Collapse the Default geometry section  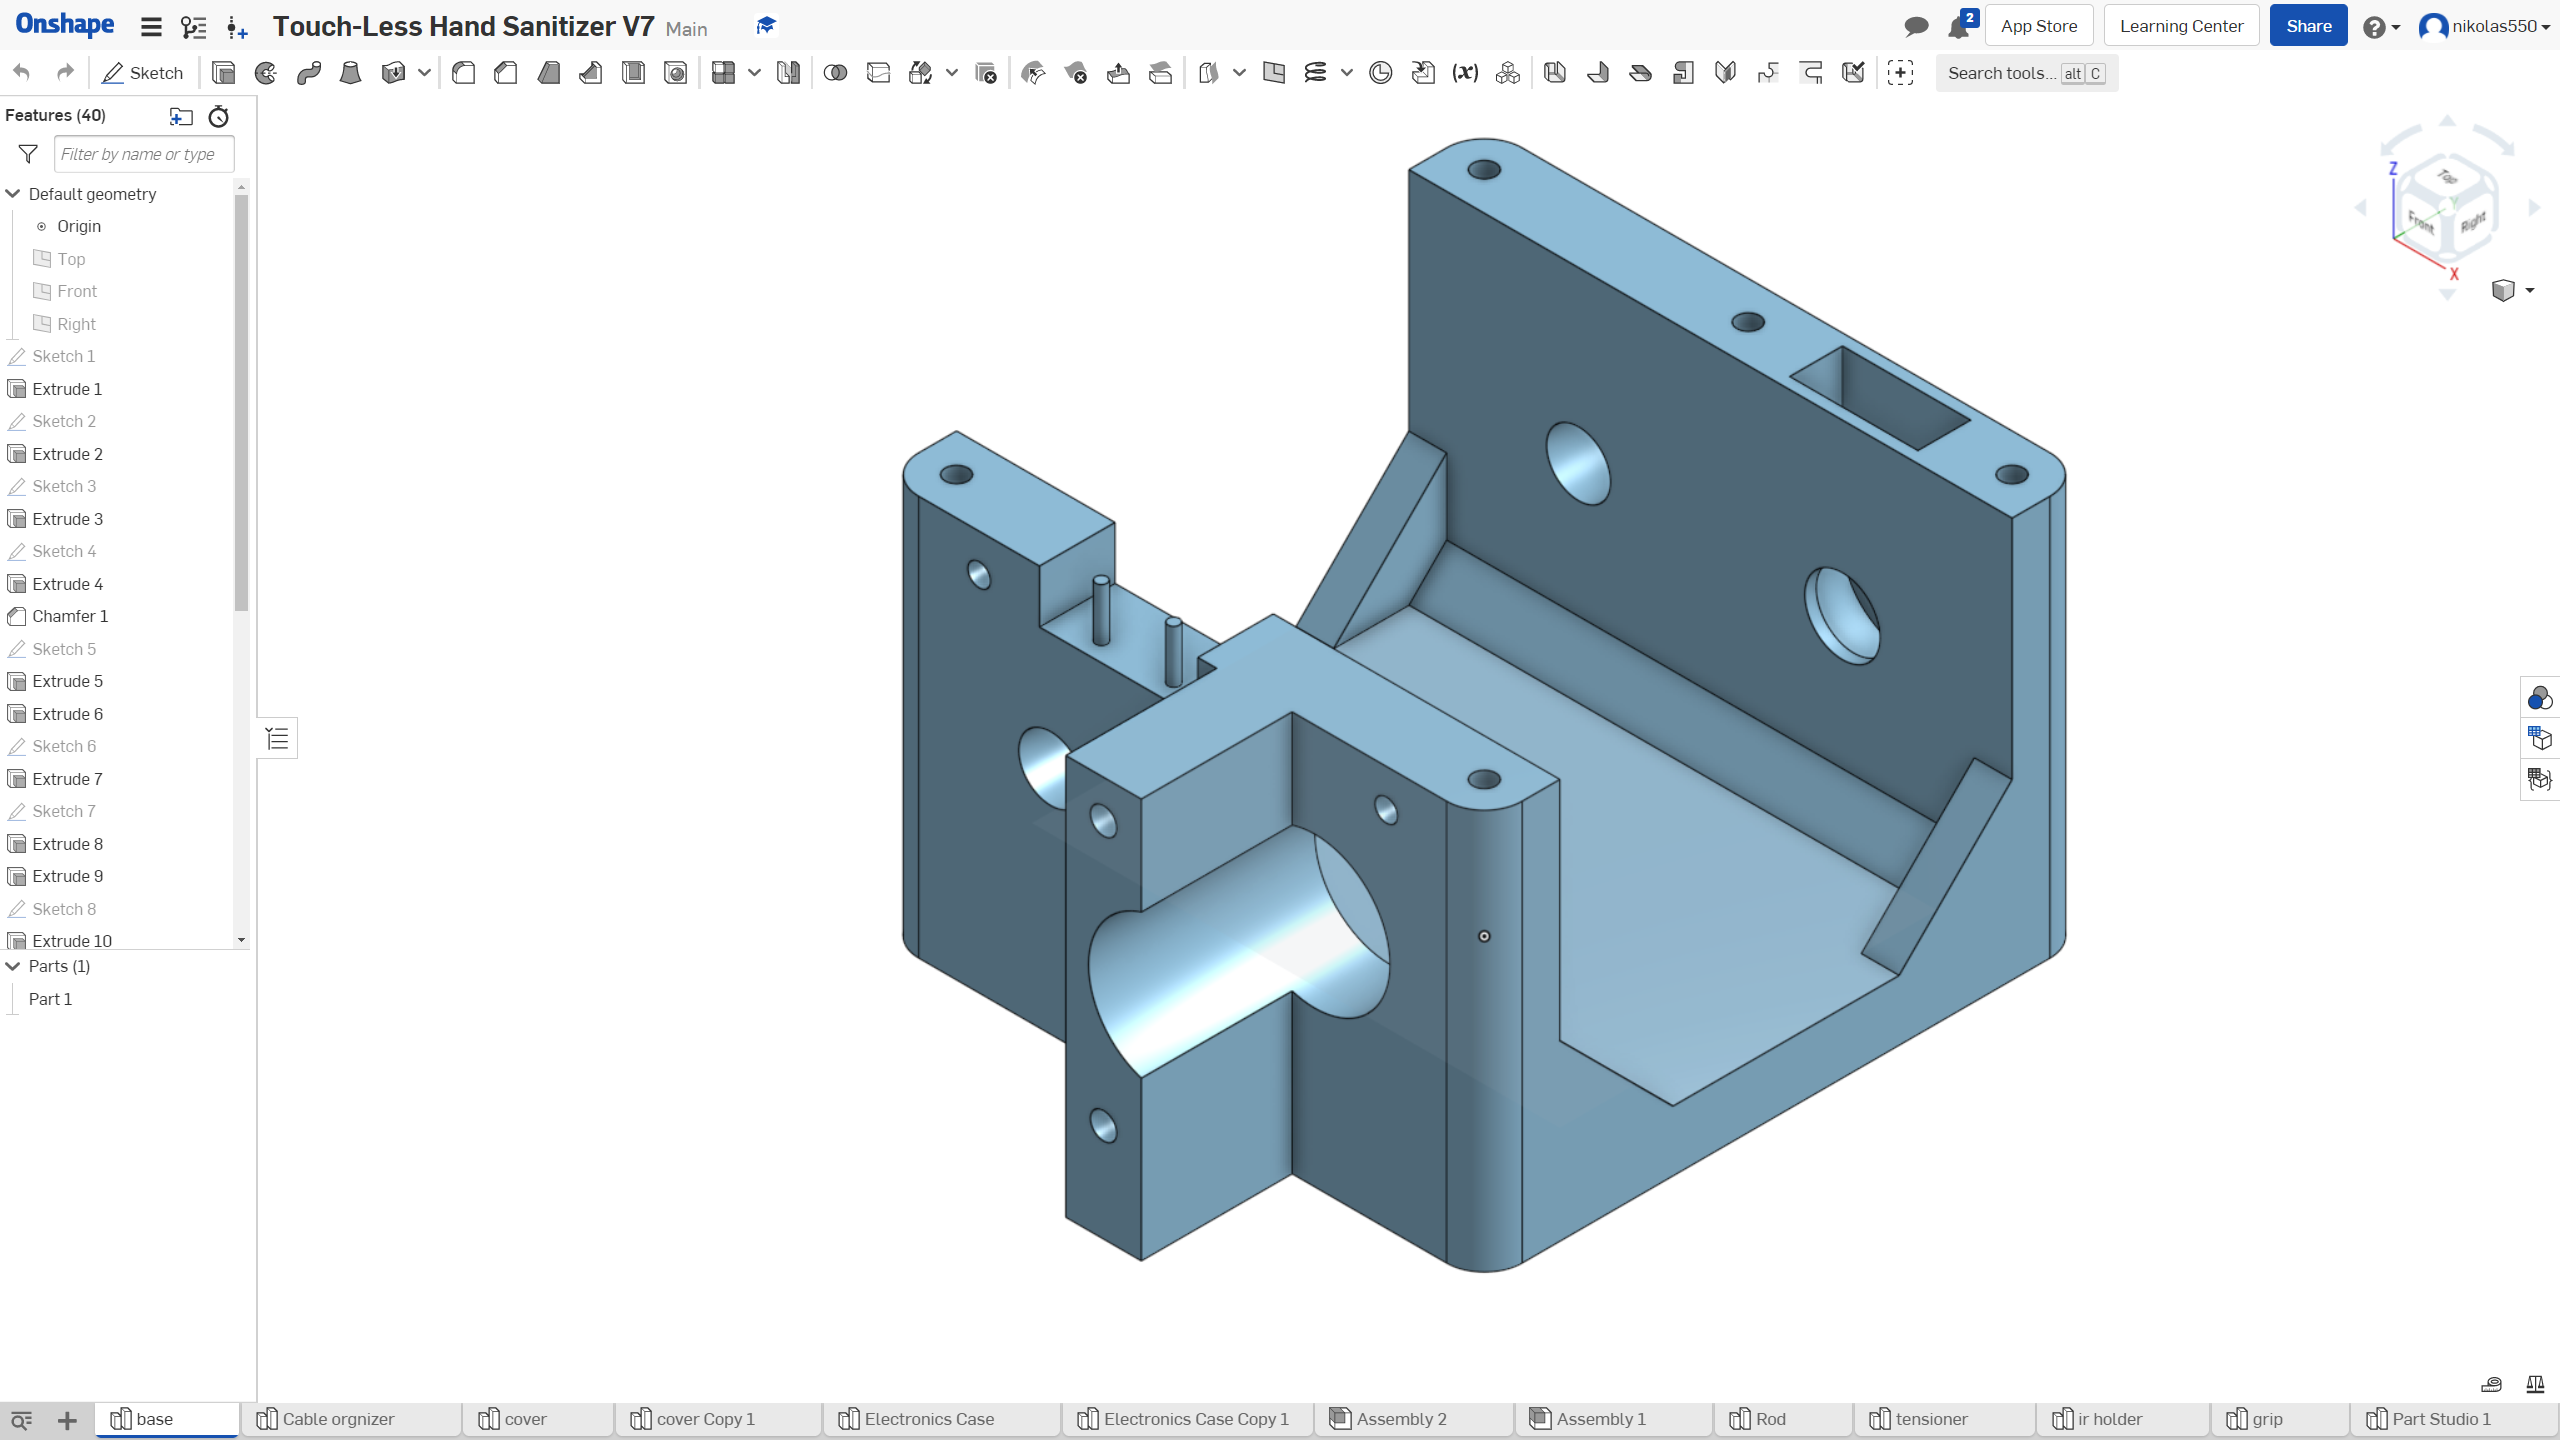(13, 193)
